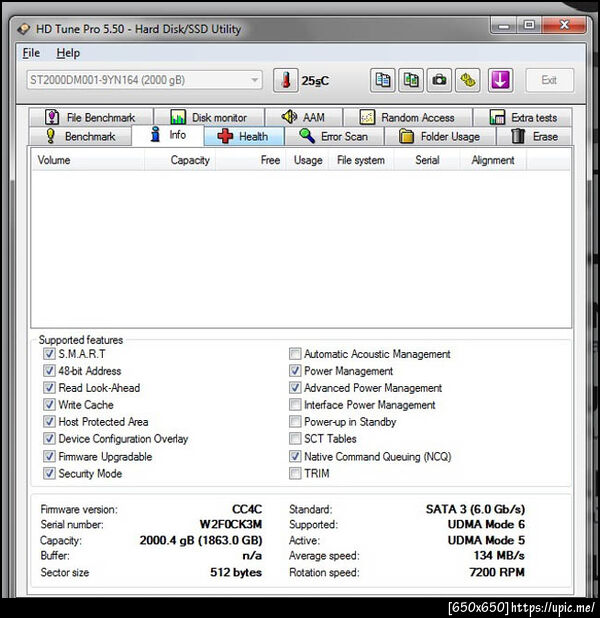The width and height of the screenshot is (600, 618).
Task: Open the Help menu
Action: [x=68, y=53]
